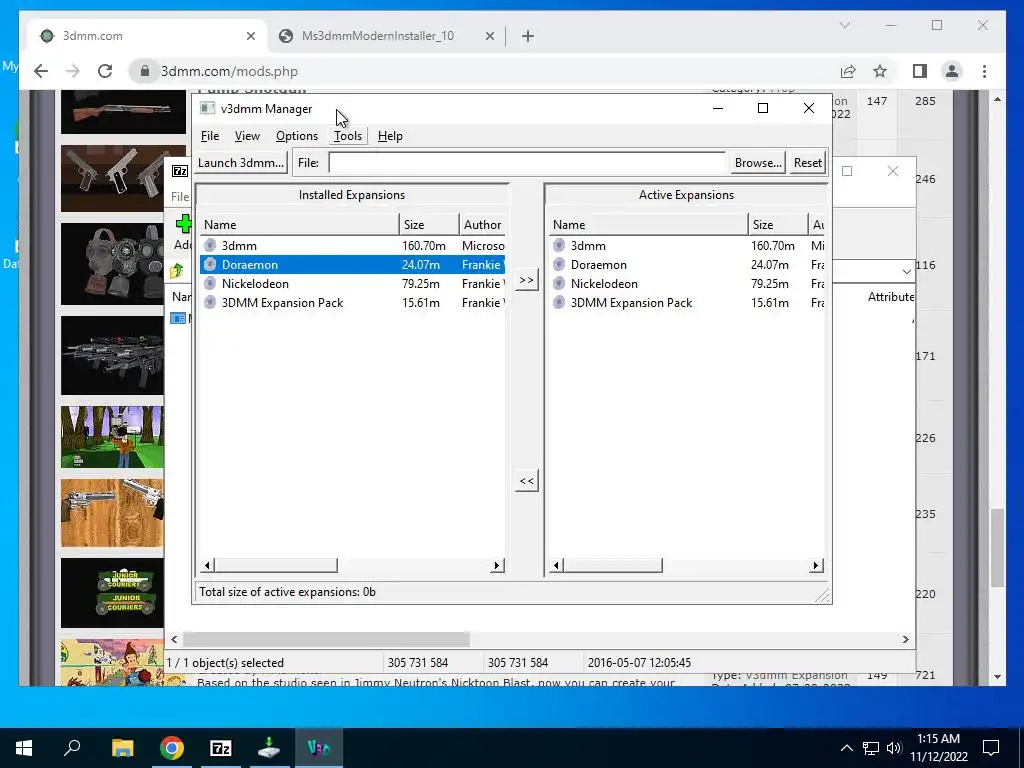
Task: Go back in Chrome
Action: (41, 71)
